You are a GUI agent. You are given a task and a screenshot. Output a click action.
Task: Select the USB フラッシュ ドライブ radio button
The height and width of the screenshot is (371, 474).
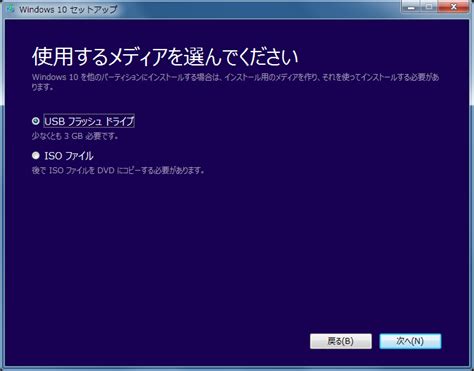(x=36, y=121)
